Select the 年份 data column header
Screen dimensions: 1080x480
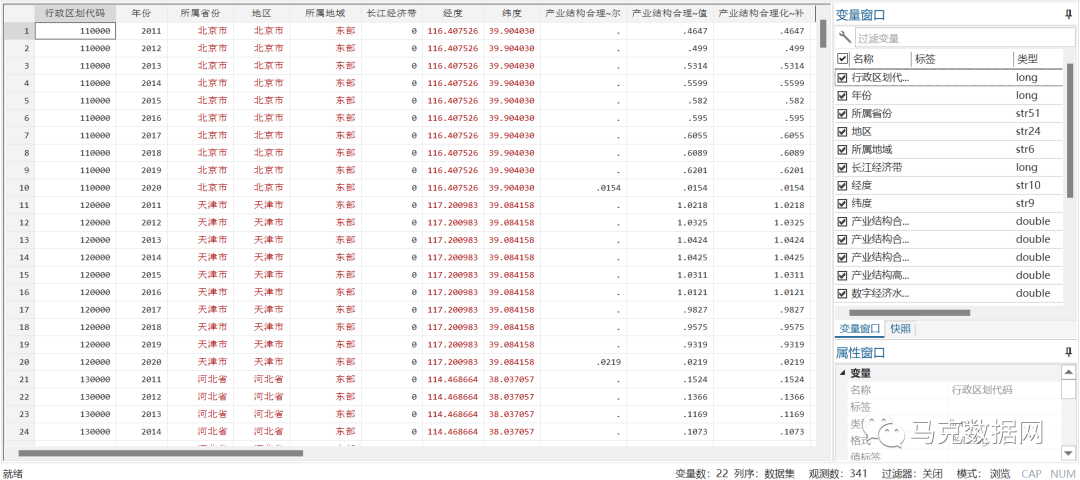pos(141,13)
